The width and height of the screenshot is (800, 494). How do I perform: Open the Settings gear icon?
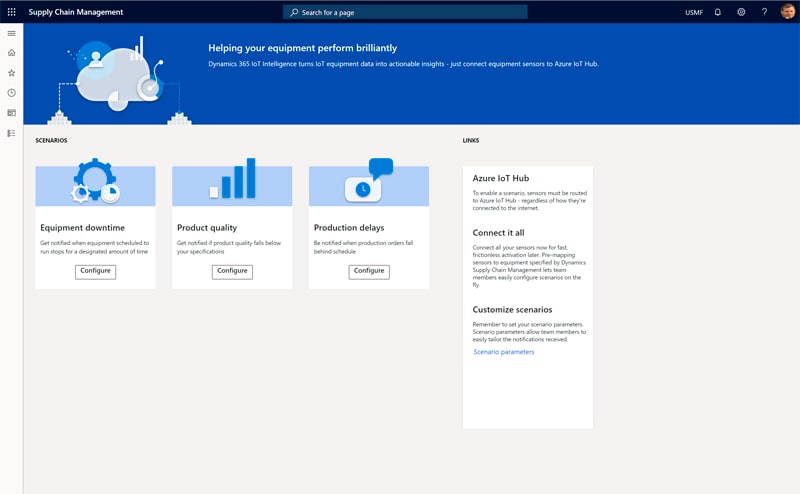pyautogui.click(x=741, y=12)
